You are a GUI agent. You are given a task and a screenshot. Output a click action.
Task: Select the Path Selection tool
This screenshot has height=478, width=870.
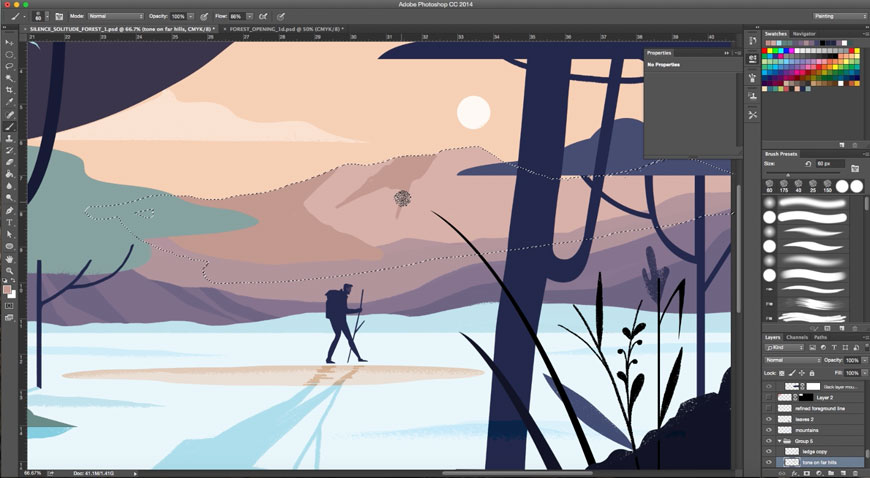pos(9,234)
